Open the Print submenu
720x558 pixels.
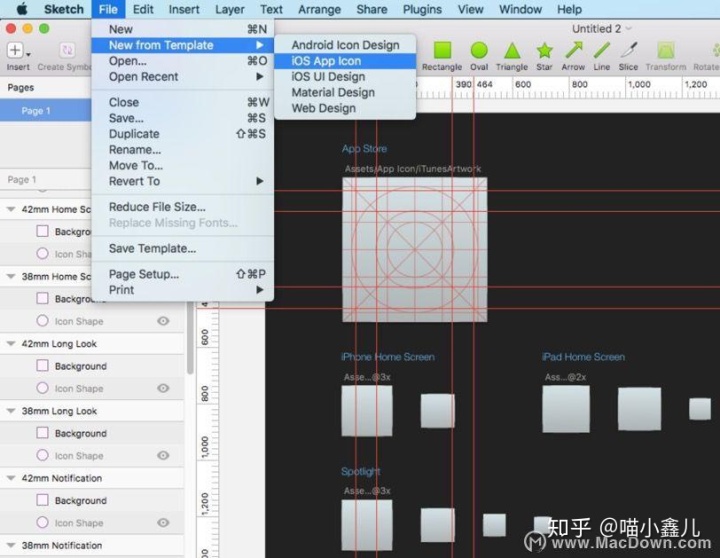point(183,290)
